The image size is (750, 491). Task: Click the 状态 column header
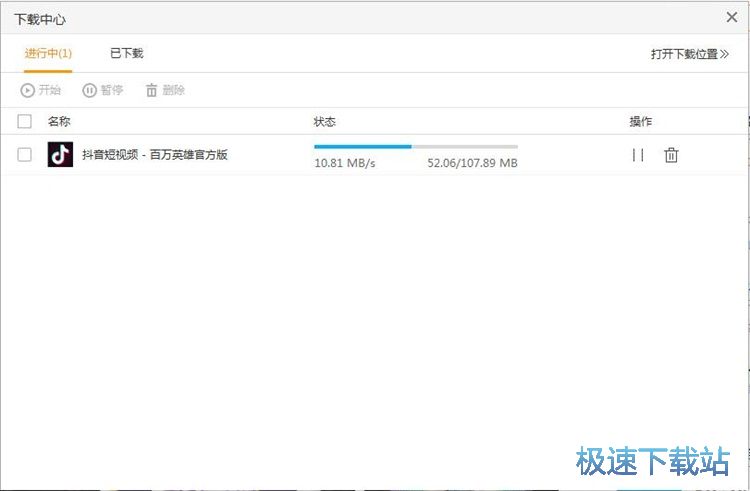click(x=325, y=122)
